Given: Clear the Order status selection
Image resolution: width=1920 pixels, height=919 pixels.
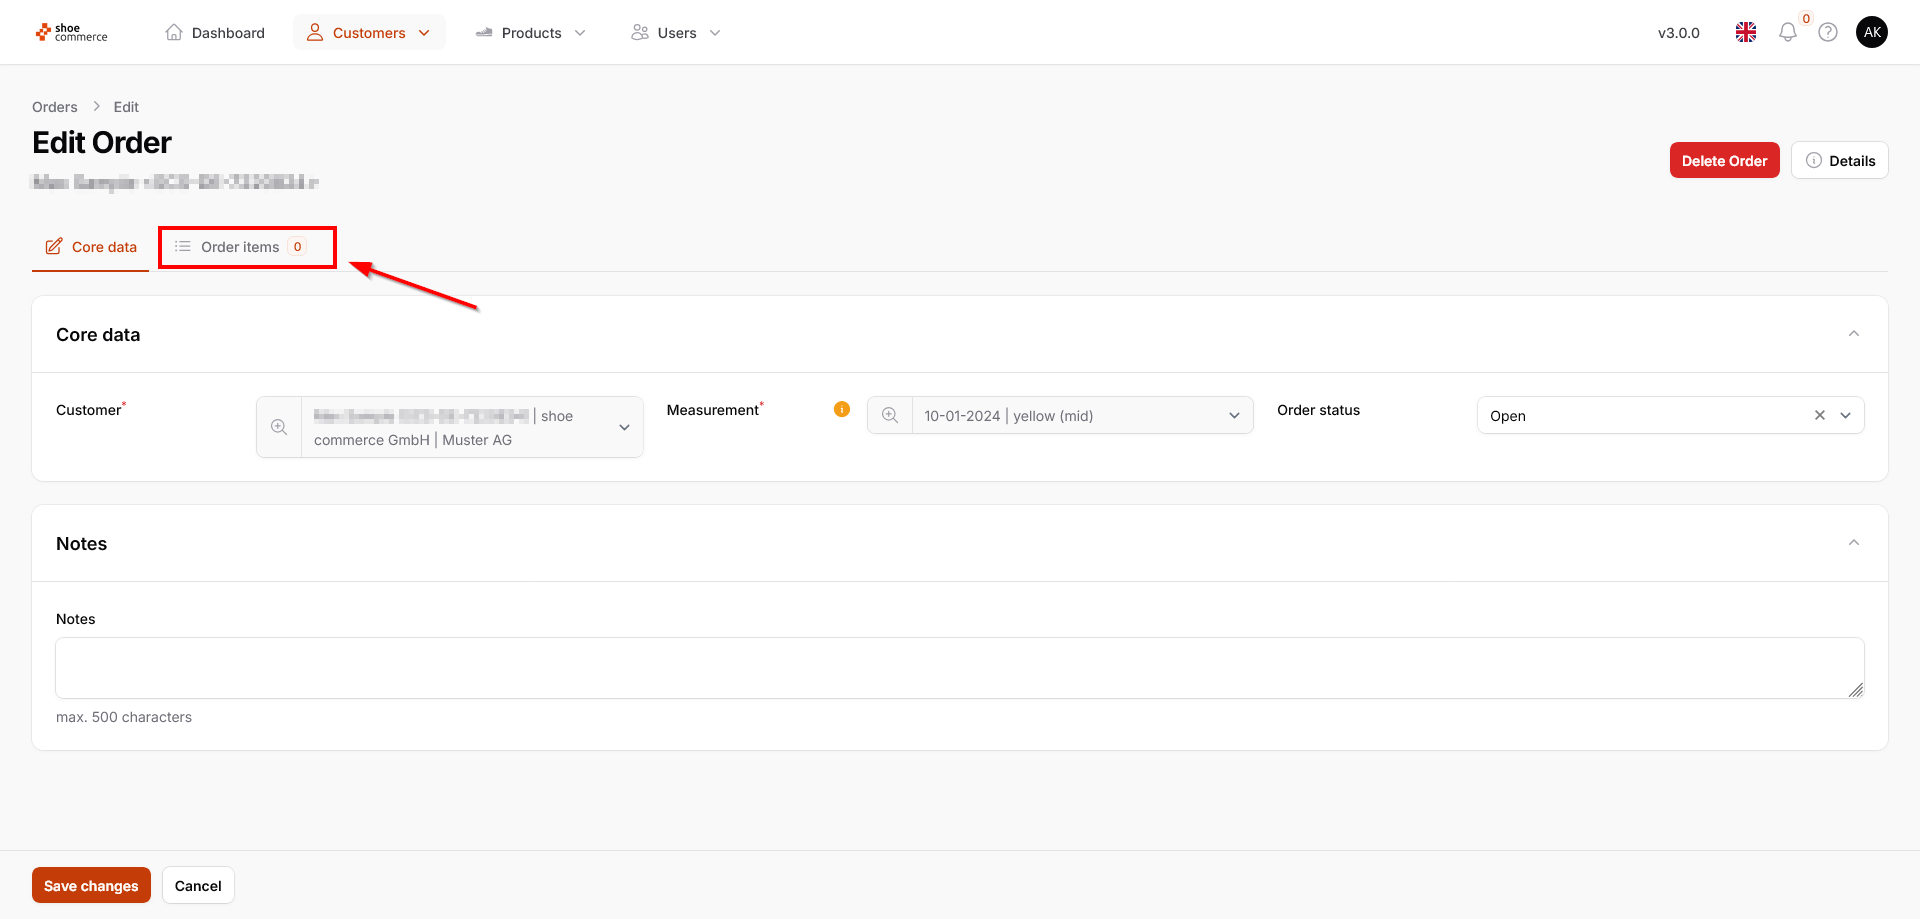Looking at the screenshot, I should point(1819,416).
